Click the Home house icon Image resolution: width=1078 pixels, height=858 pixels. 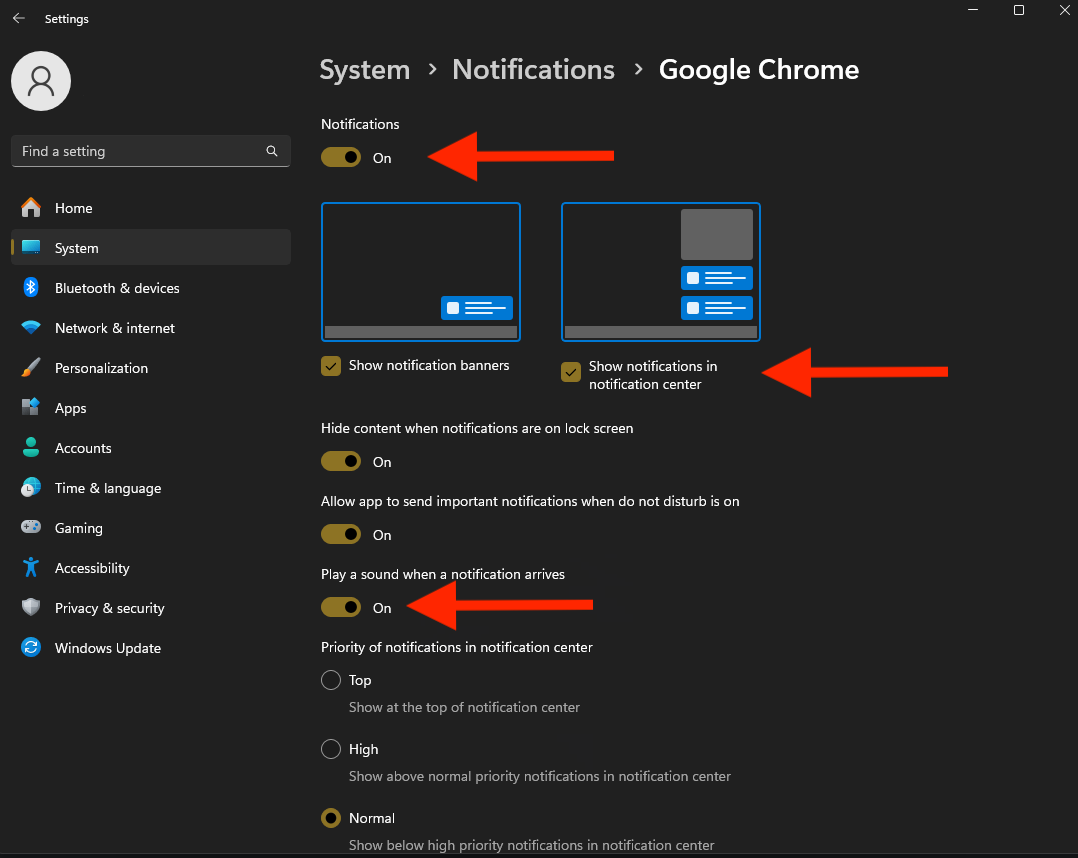tap(31, 208)
